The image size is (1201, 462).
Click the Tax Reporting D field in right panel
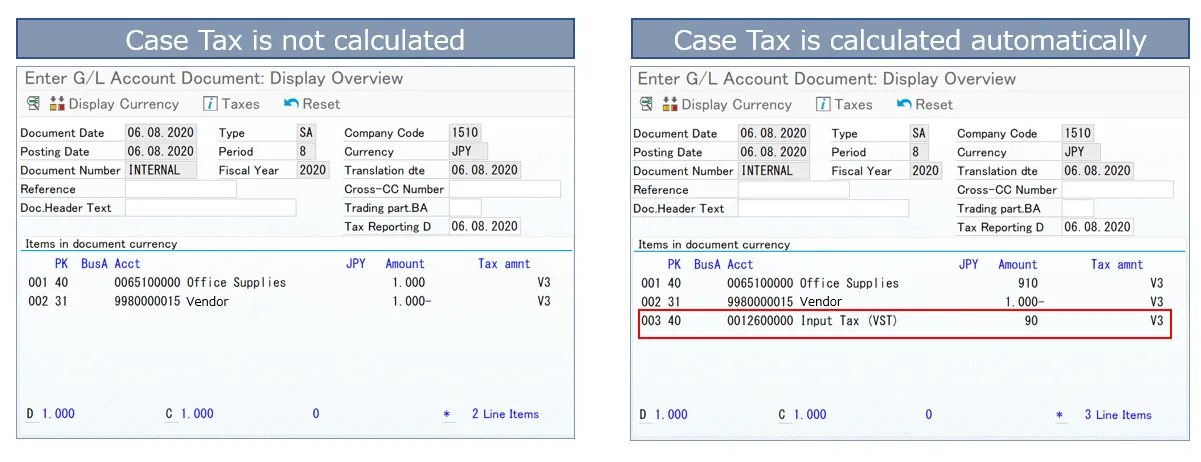coord(1097,227)
